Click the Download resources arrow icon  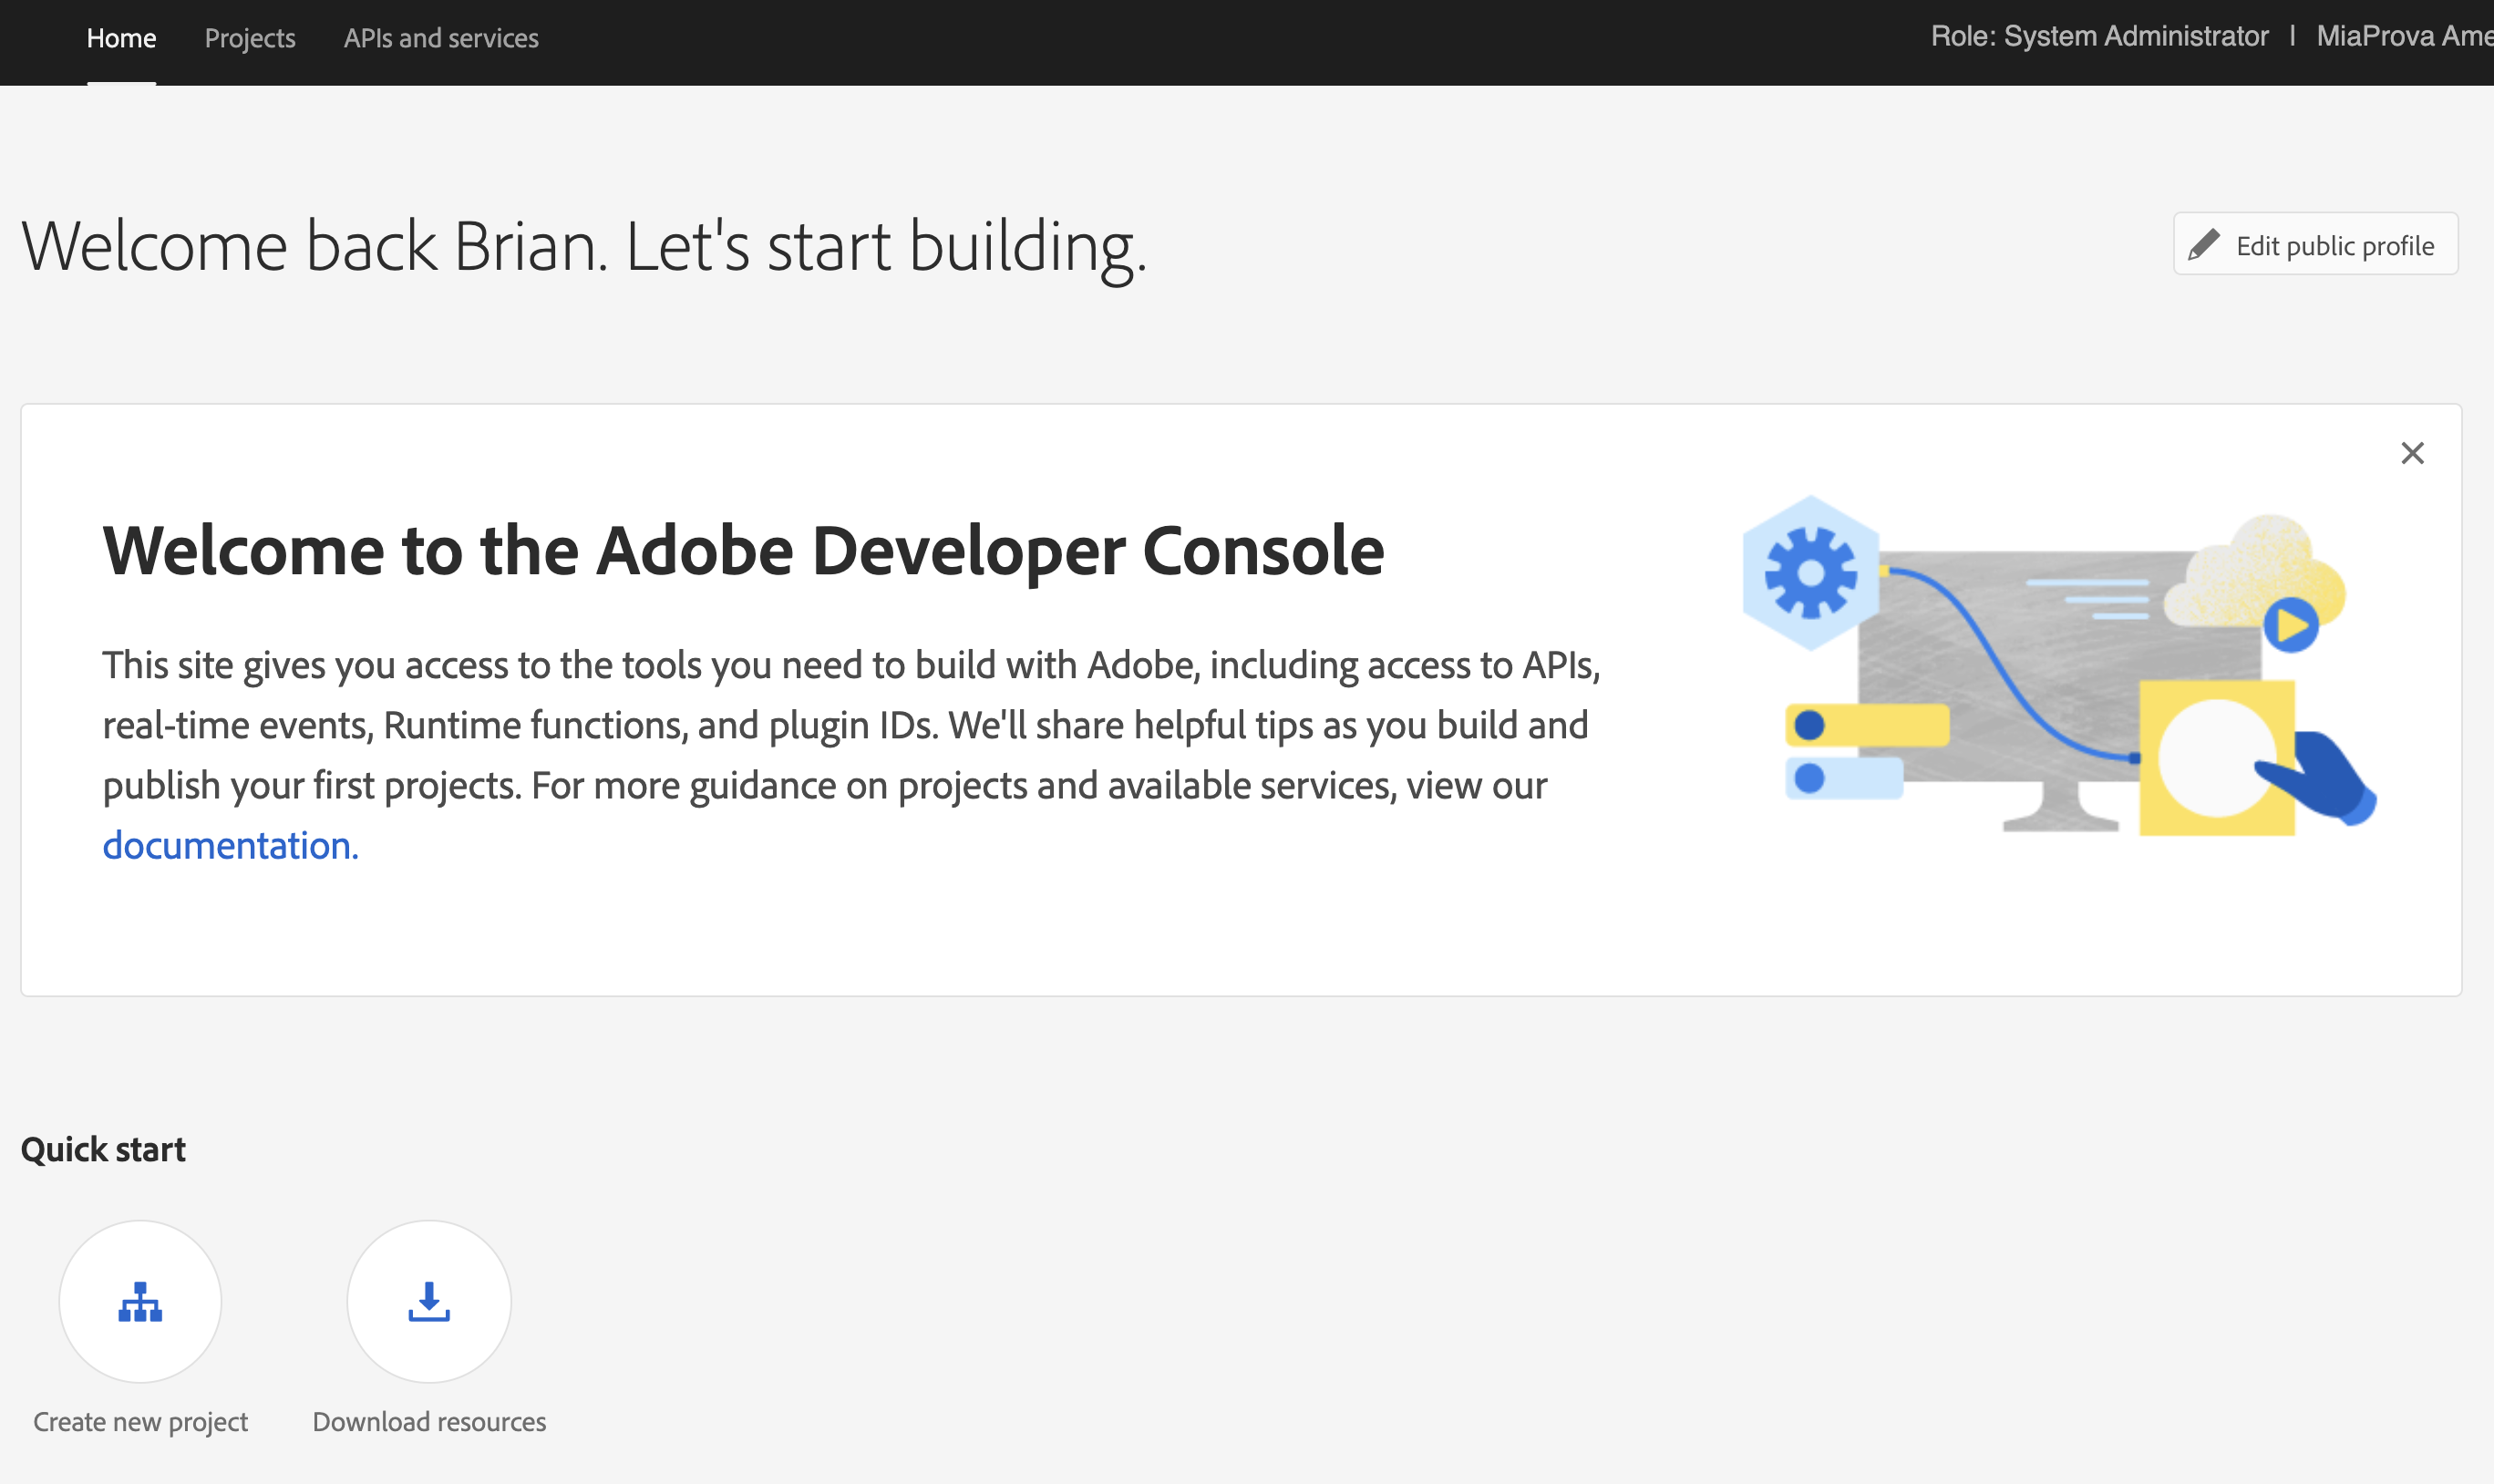(429, 1301)
